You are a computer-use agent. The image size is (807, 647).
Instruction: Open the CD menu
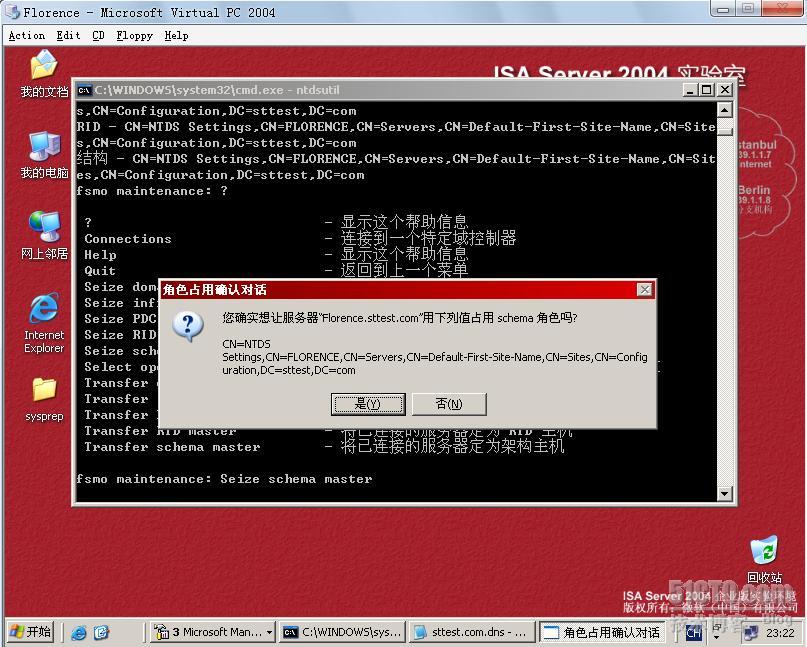tap(98, 36)
